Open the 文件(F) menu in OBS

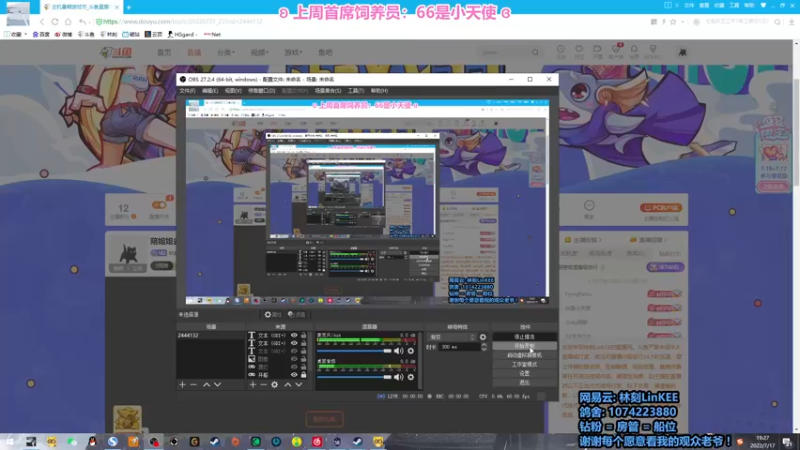[187, 90]
